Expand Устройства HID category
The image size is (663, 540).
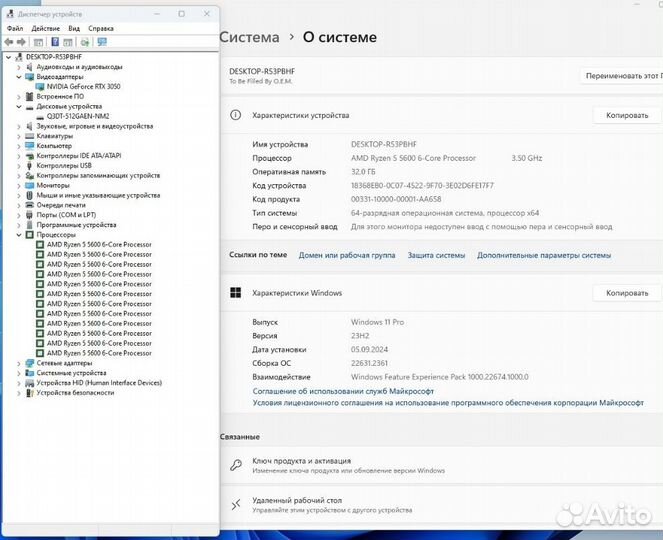pyautogui.click(x=19, y=383)
